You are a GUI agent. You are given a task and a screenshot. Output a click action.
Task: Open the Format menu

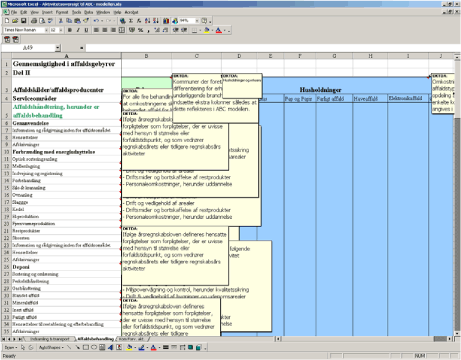[62, 12]
